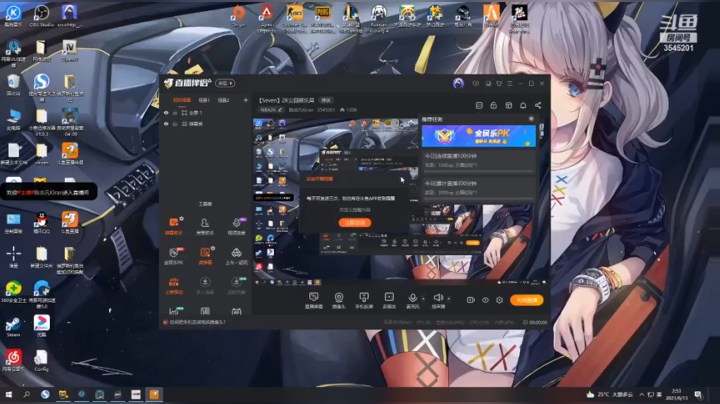Click the feedback bubble icon in title bar
Screen dimensions: 720x404
coord(476,84)
